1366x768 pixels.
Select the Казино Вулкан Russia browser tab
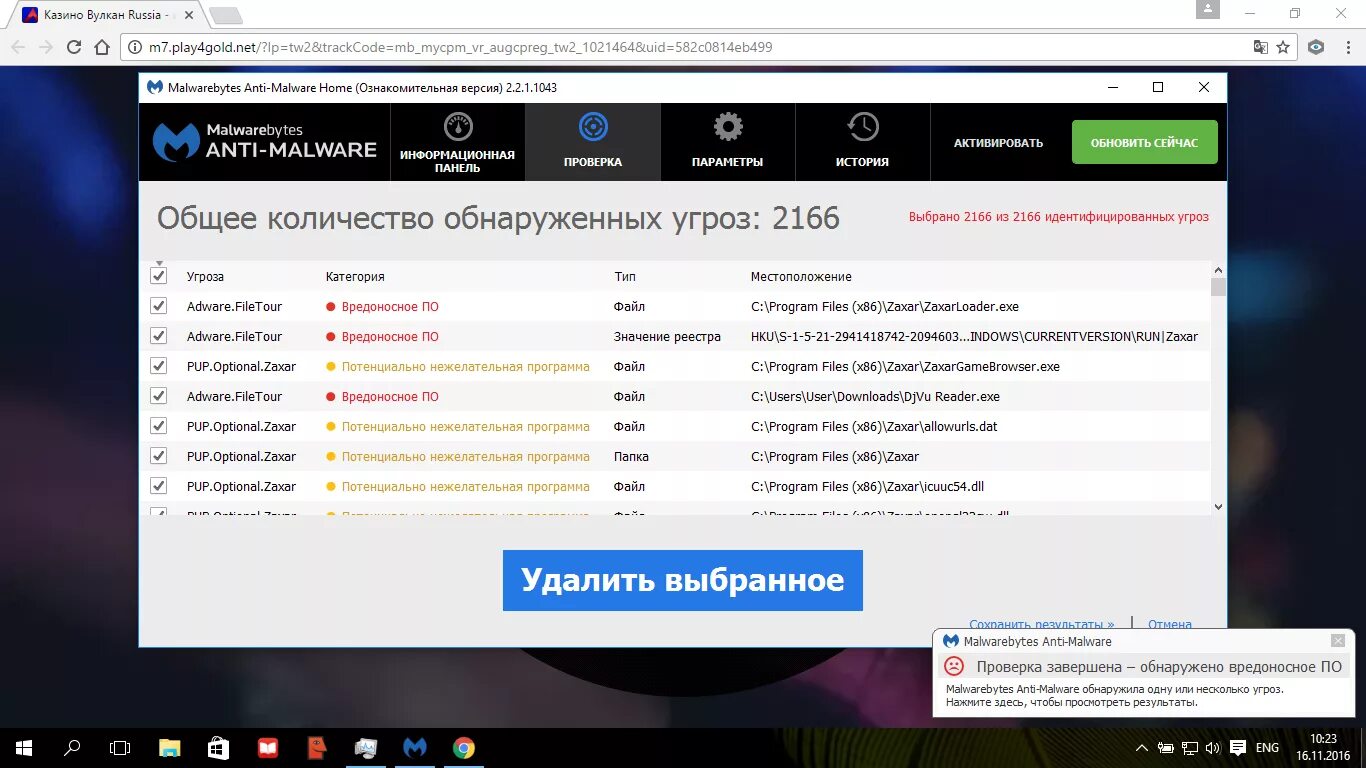click(105, 15)
